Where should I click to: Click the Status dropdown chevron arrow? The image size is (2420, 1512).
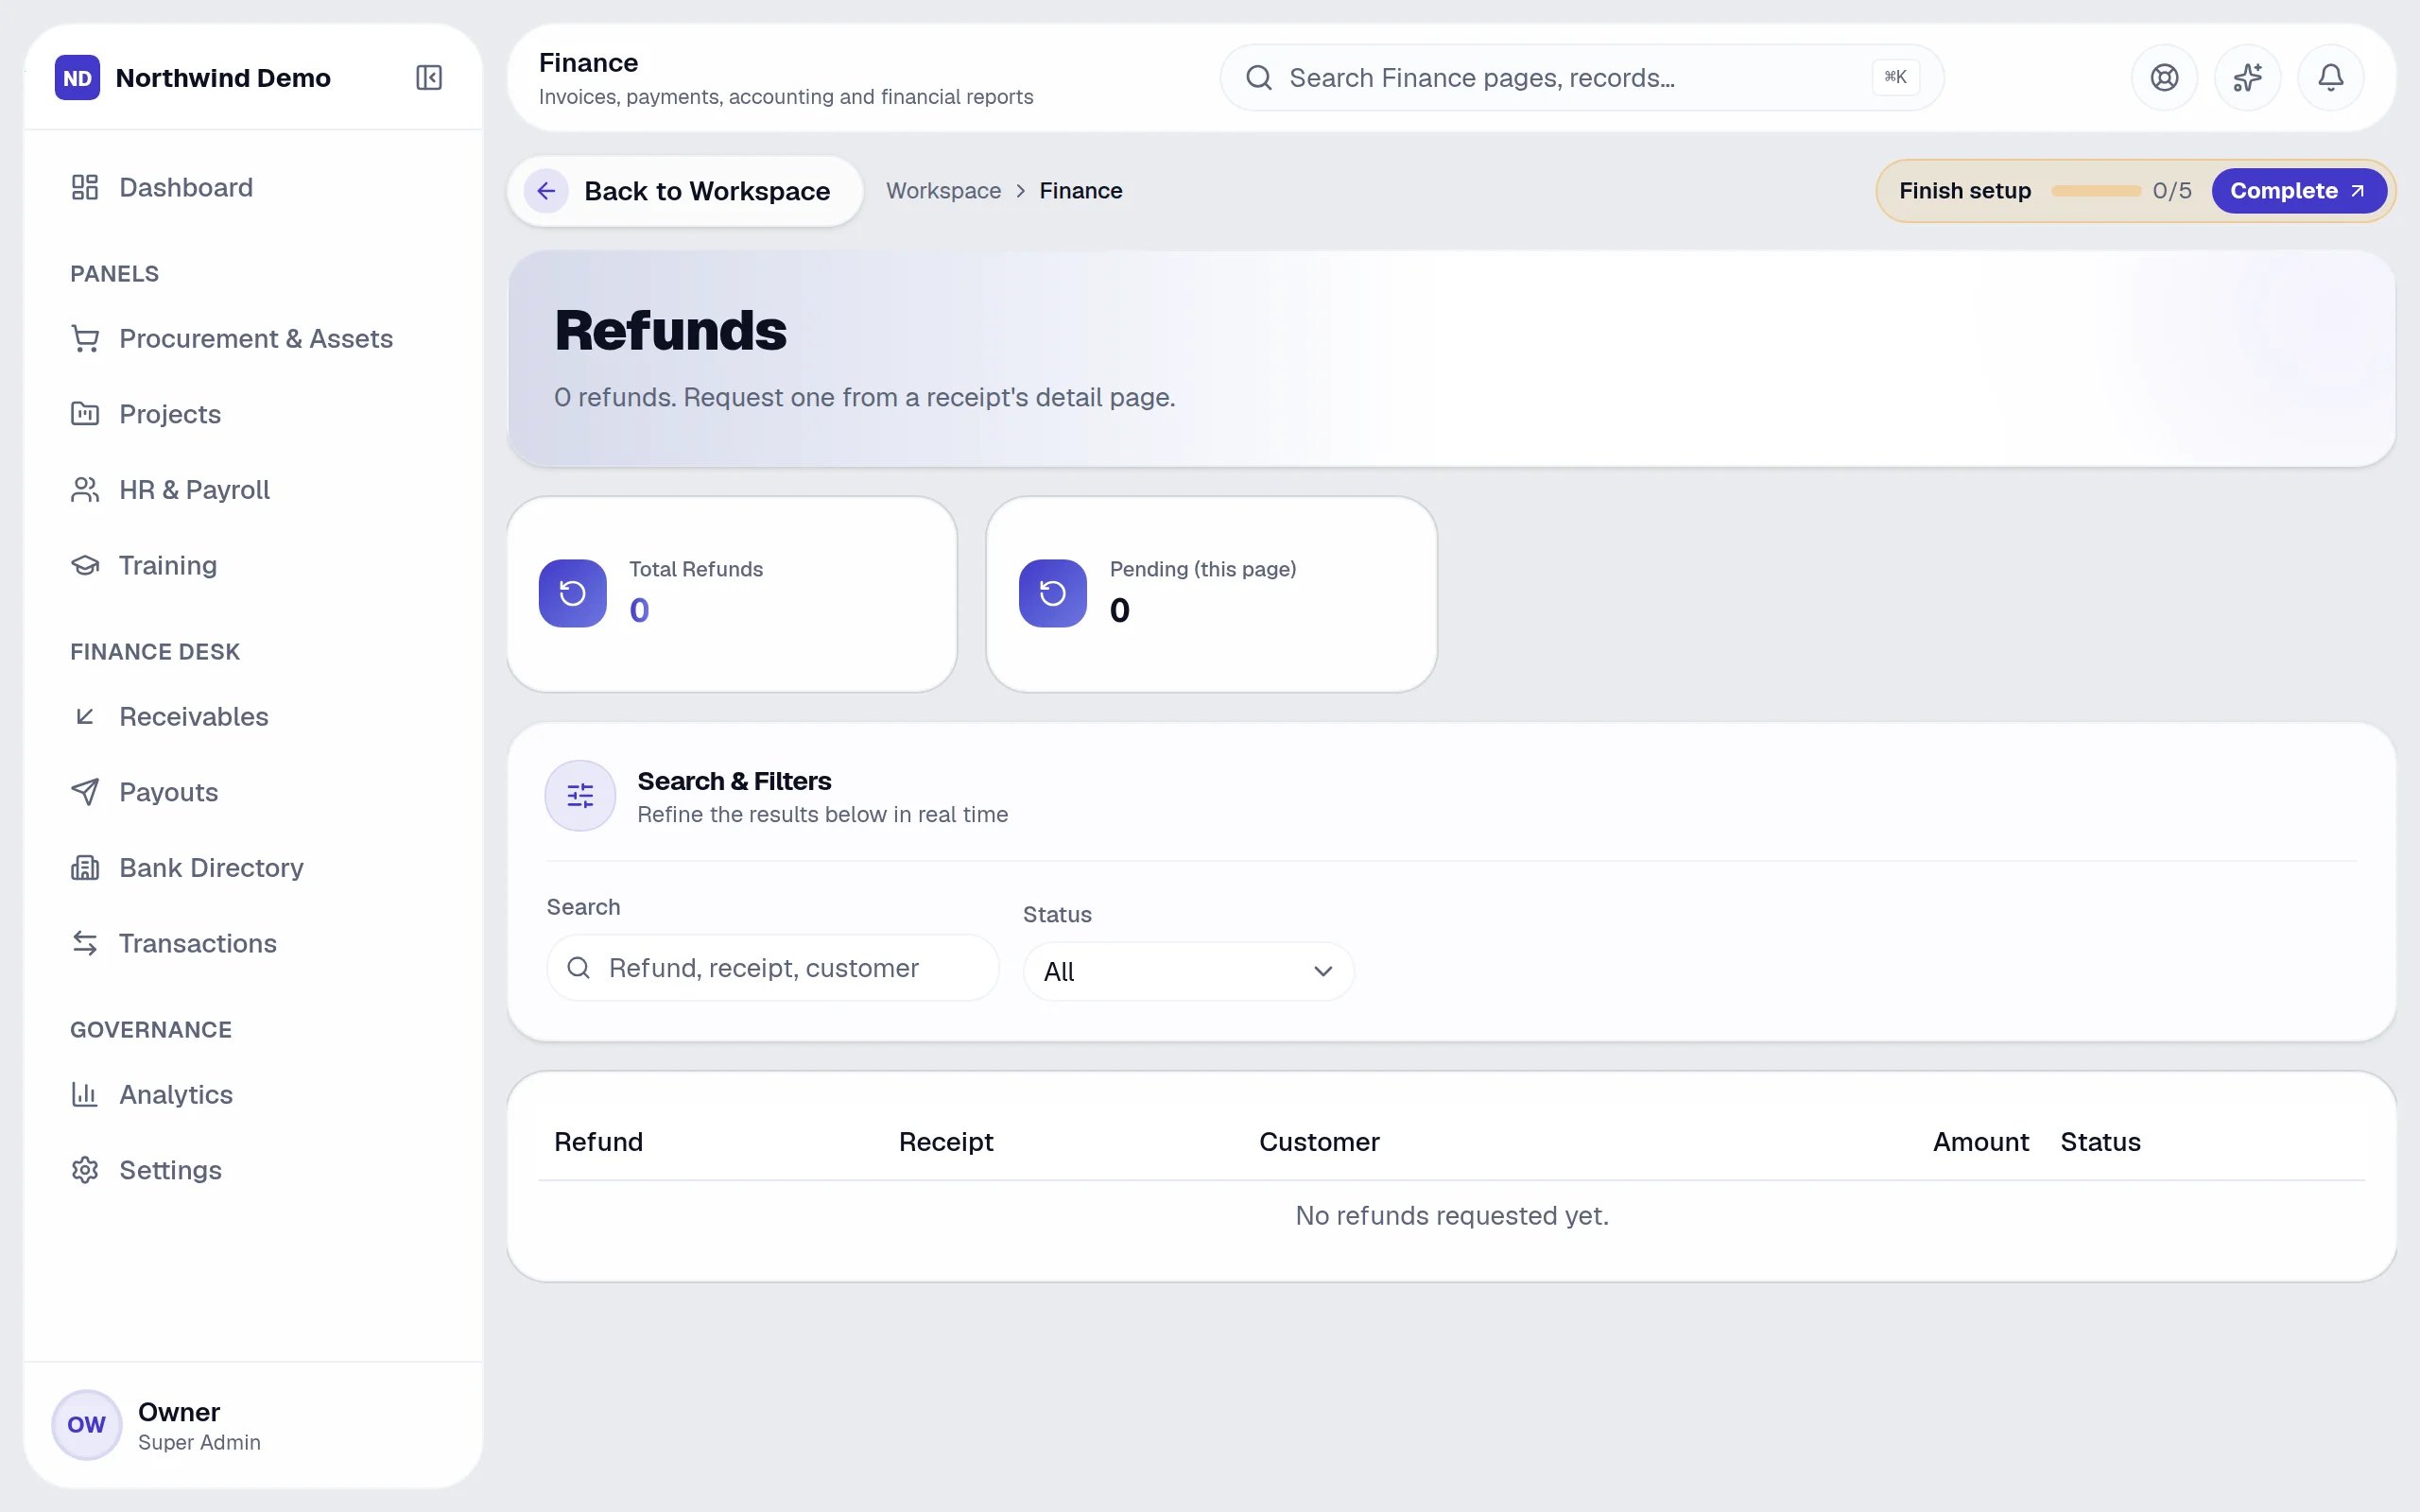1323,972
